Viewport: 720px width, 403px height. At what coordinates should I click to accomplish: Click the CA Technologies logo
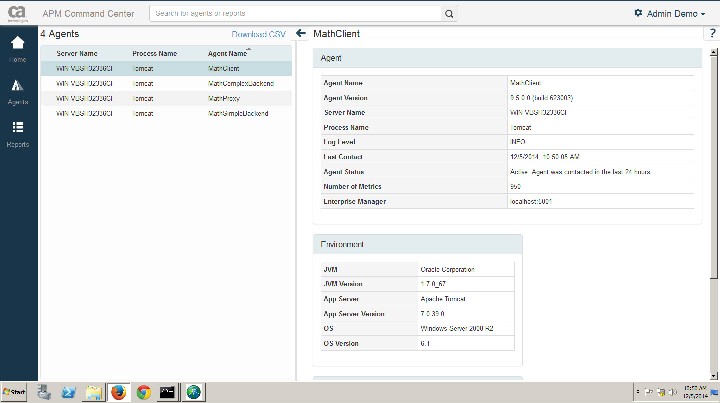(x=18, y=13)
